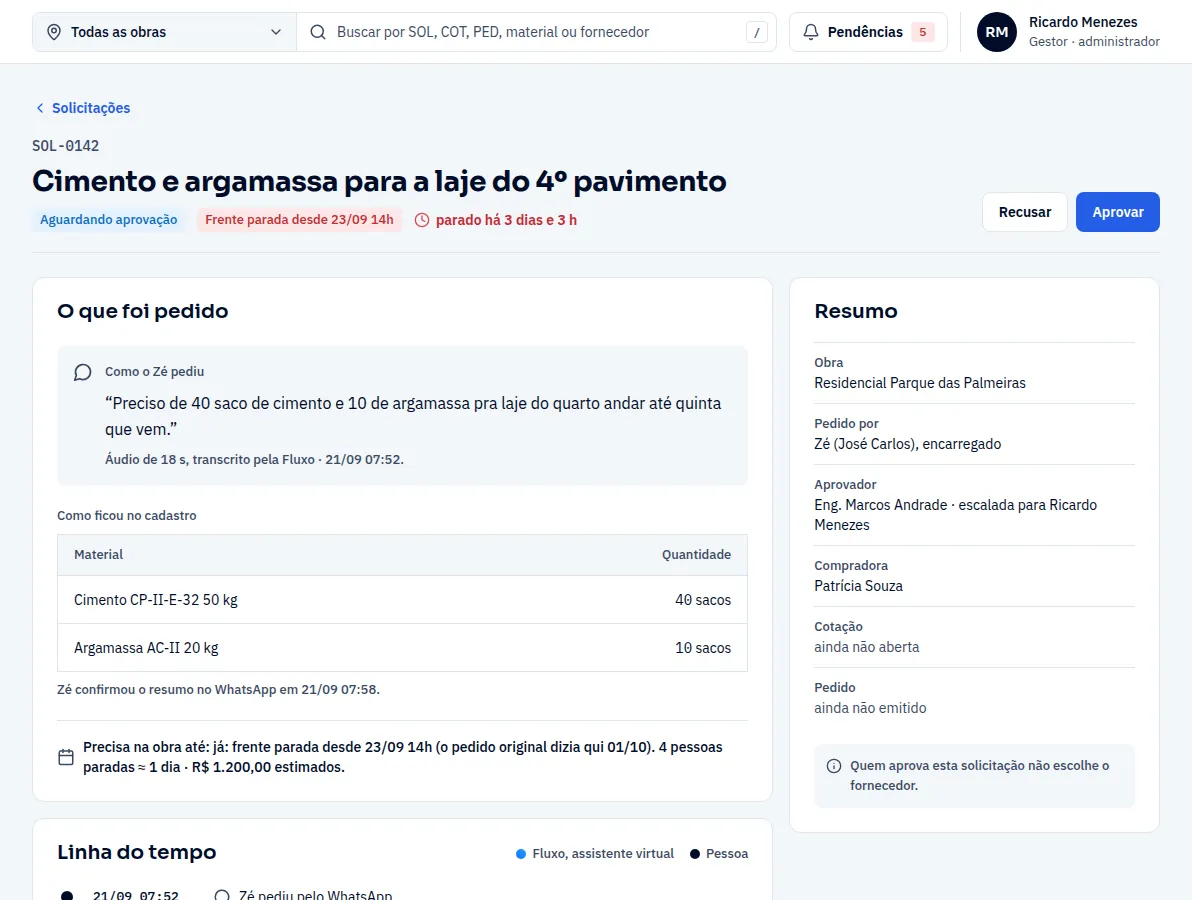Click the slash shortcut key hint

tap(756, 32)
